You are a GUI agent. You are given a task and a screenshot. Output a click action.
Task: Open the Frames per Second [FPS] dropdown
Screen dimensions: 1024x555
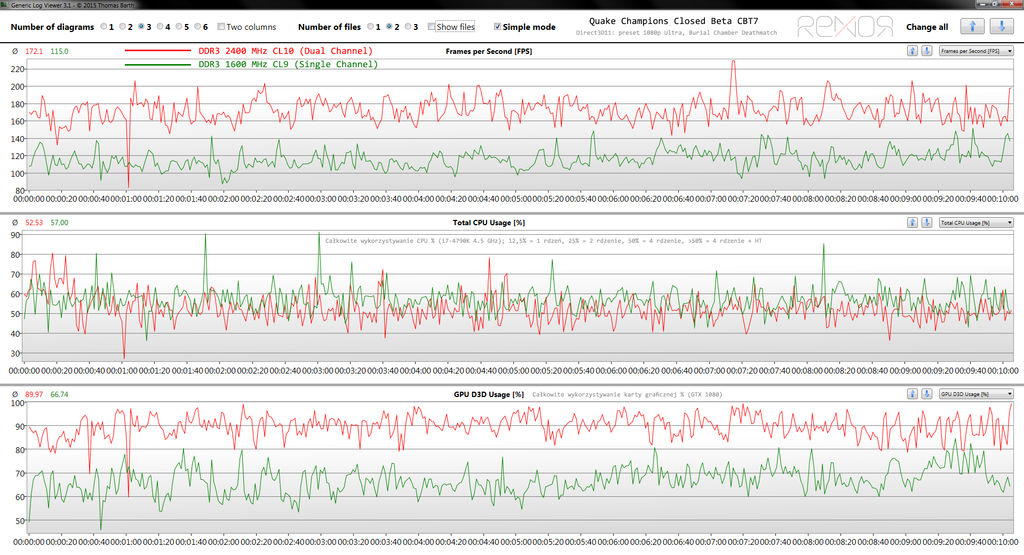pyautogui.click(x=976, y=51)
